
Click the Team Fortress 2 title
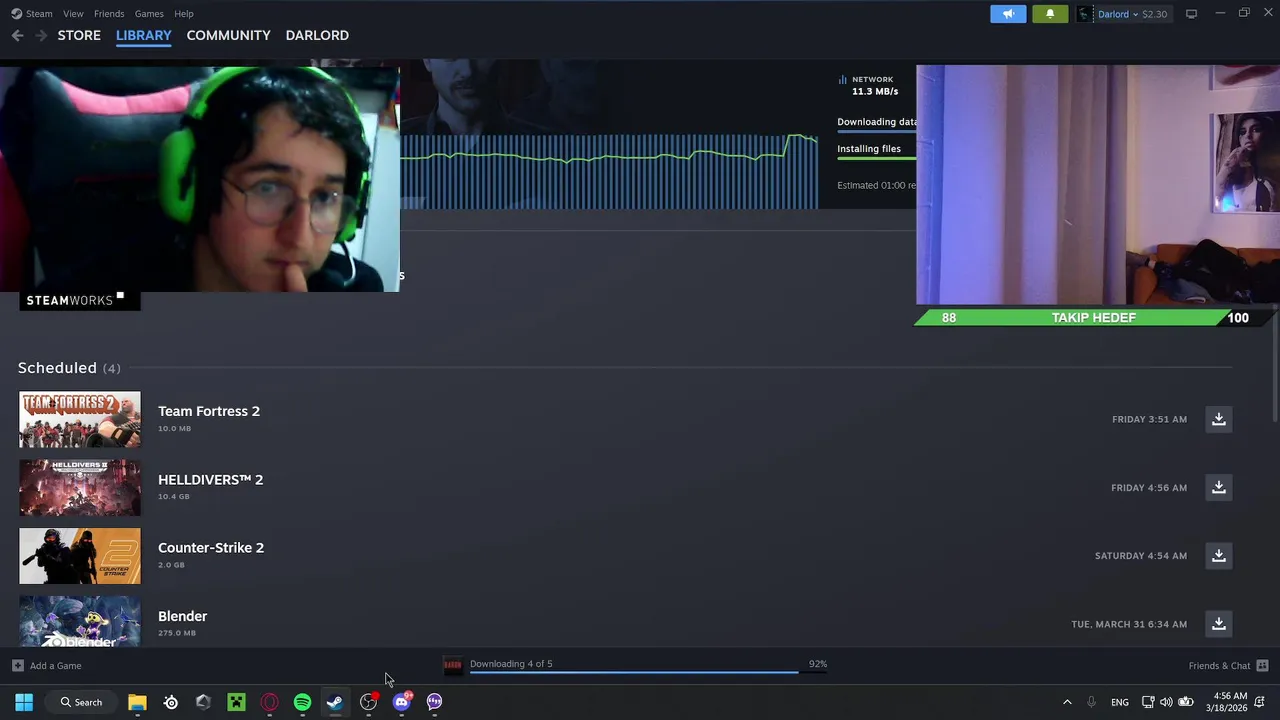coord(209,411)
